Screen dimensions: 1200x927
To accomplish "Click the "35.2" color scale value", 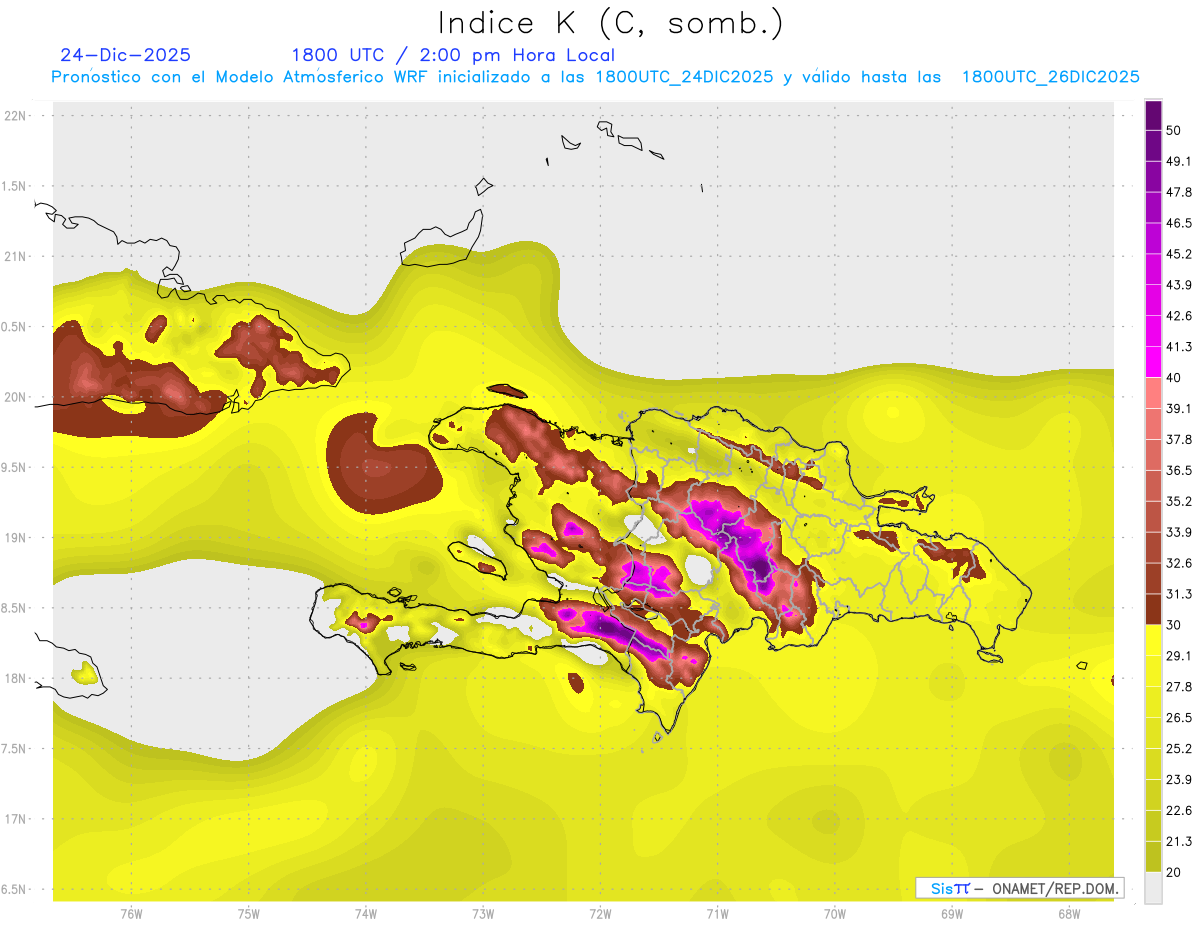I will 1179,501.
